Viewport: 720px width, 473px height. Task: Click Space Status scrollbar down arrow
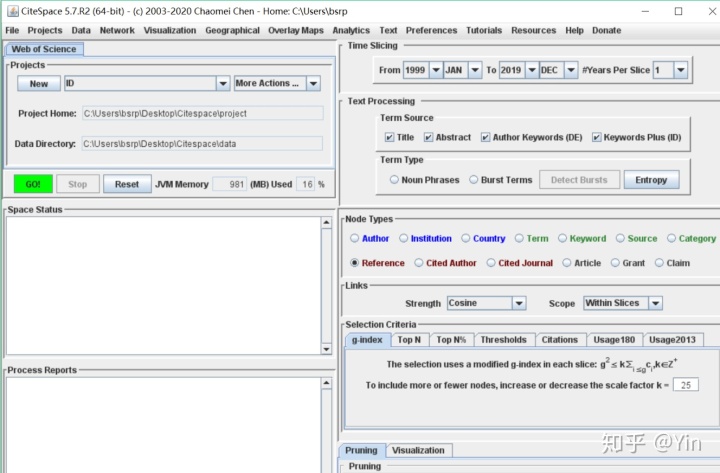[326, 349]
